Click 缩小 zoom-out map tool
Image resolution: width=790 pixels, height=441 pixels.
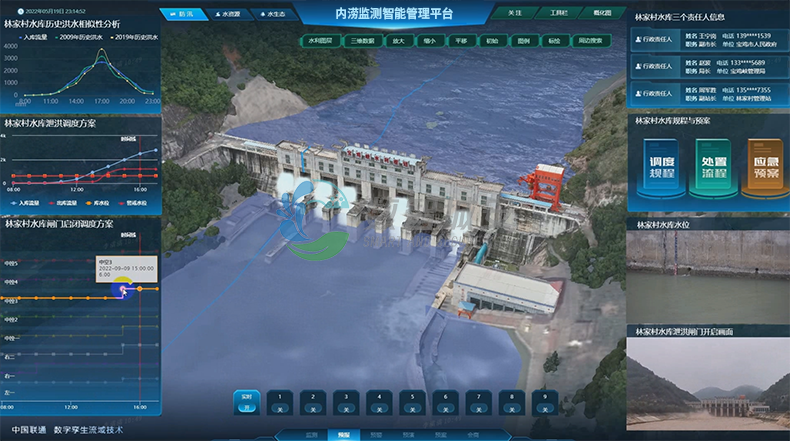point(429,42)
